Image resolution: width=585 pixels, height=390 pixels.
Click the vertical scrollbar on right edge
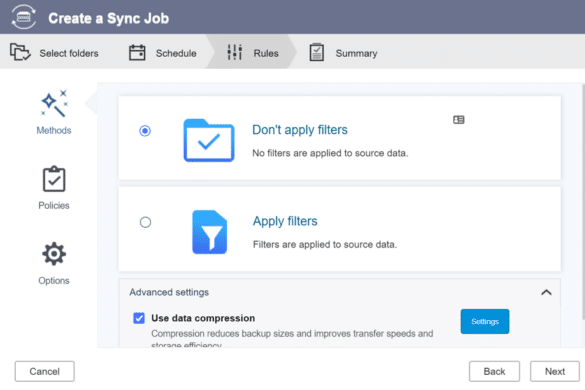pyautogui.click(x=583, y=202)
